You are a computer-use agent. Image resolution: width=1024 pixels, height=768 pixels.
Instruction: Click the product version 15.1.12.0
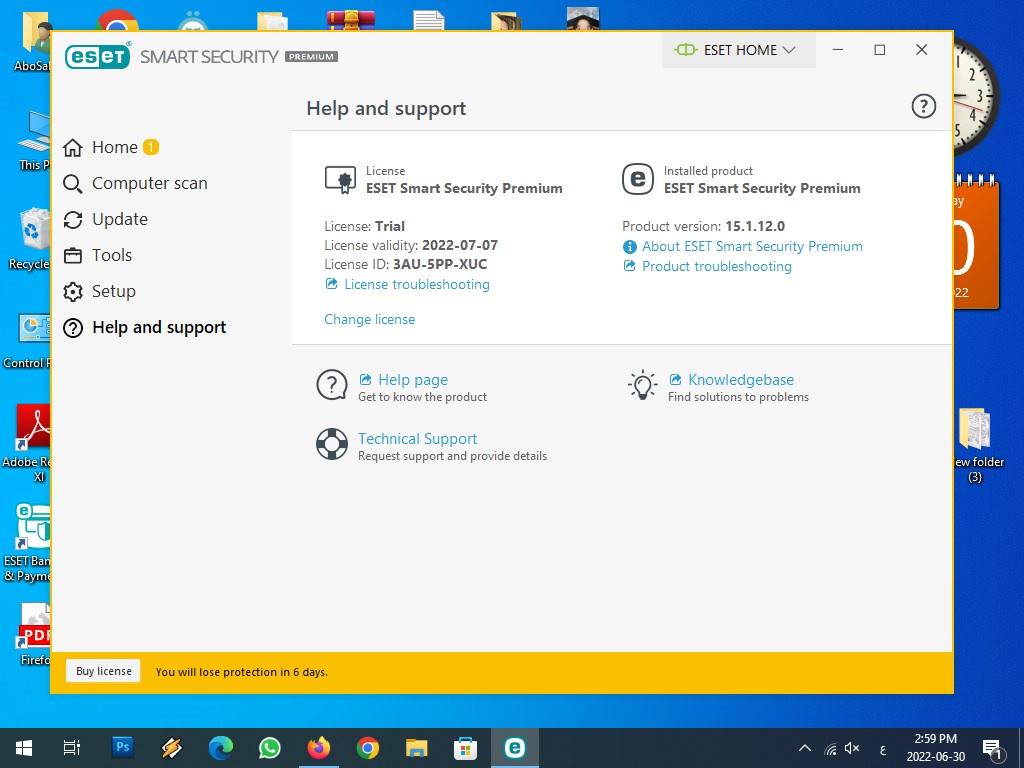pos(755,227)
